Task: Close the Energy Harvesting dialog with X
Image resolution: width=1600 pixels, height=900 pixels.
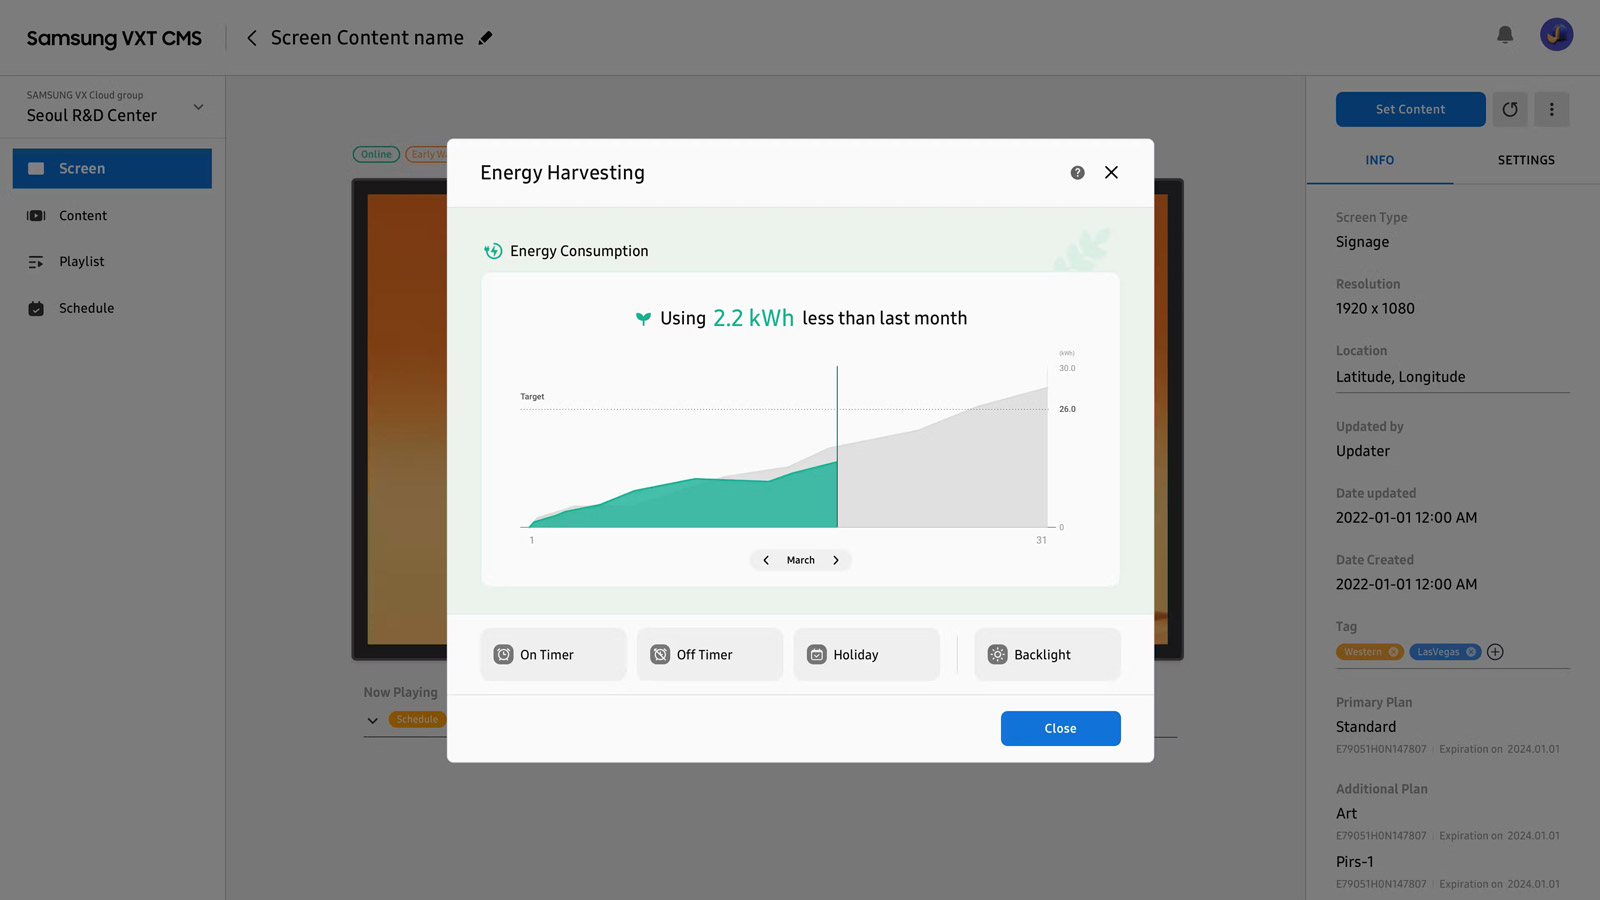Action: [x=1111, y=173]
